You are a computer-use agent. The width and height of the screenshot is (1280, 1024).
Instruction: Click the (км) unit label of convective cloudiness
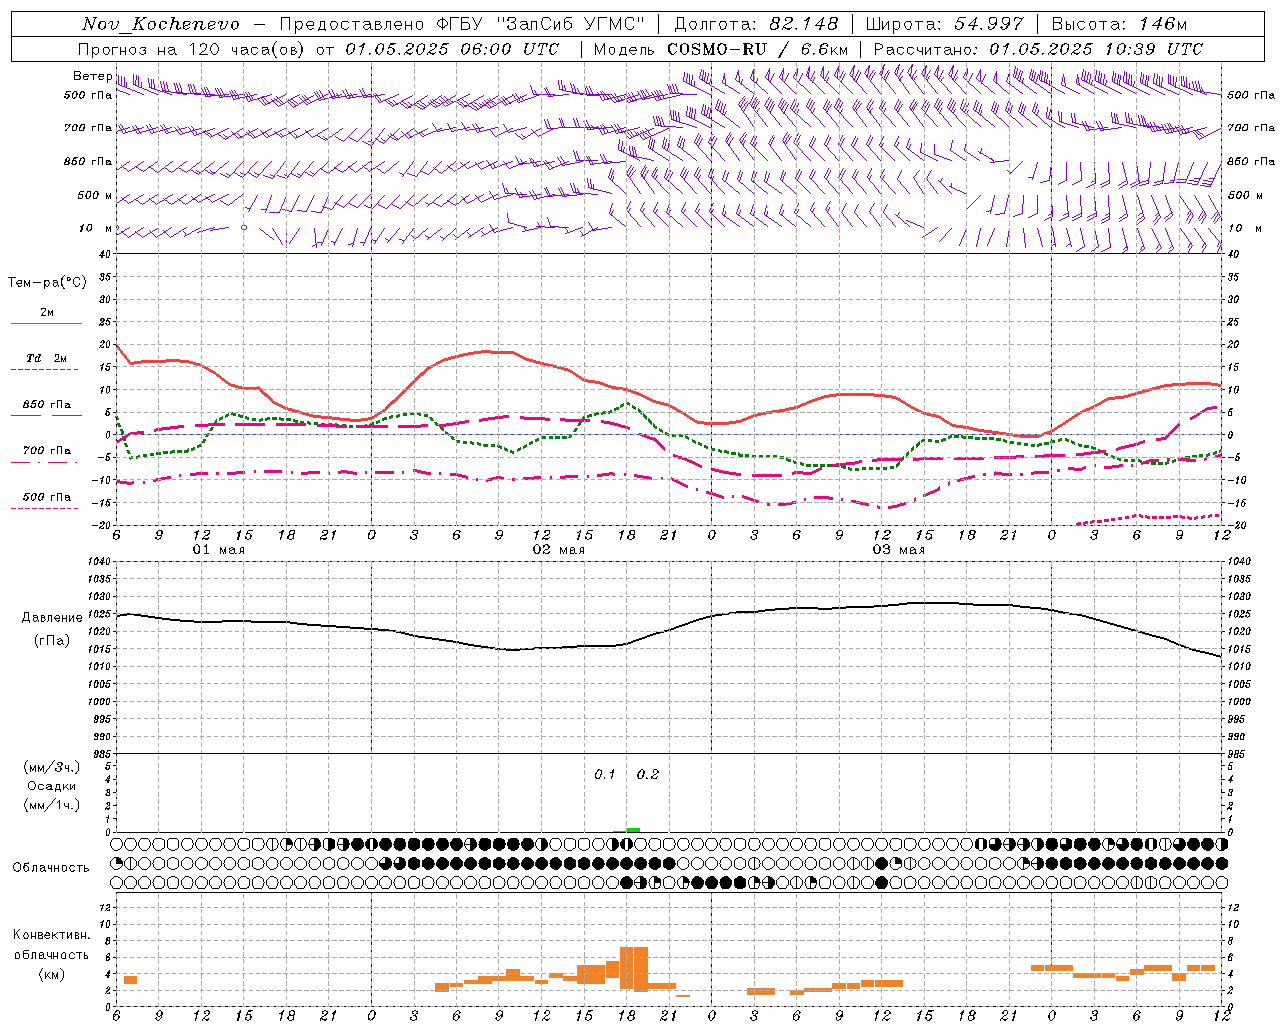[52, 974]
